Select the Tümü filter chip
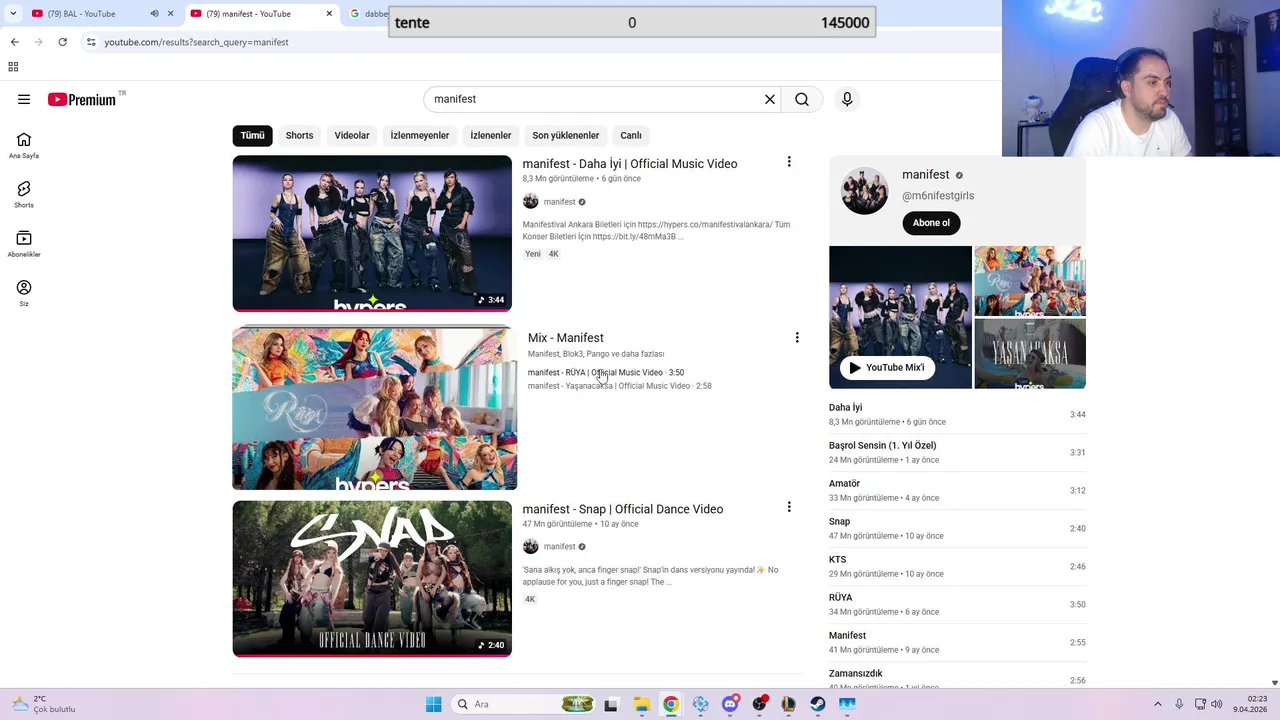This screenshot has height=720, width=1280. pos(252,135)
